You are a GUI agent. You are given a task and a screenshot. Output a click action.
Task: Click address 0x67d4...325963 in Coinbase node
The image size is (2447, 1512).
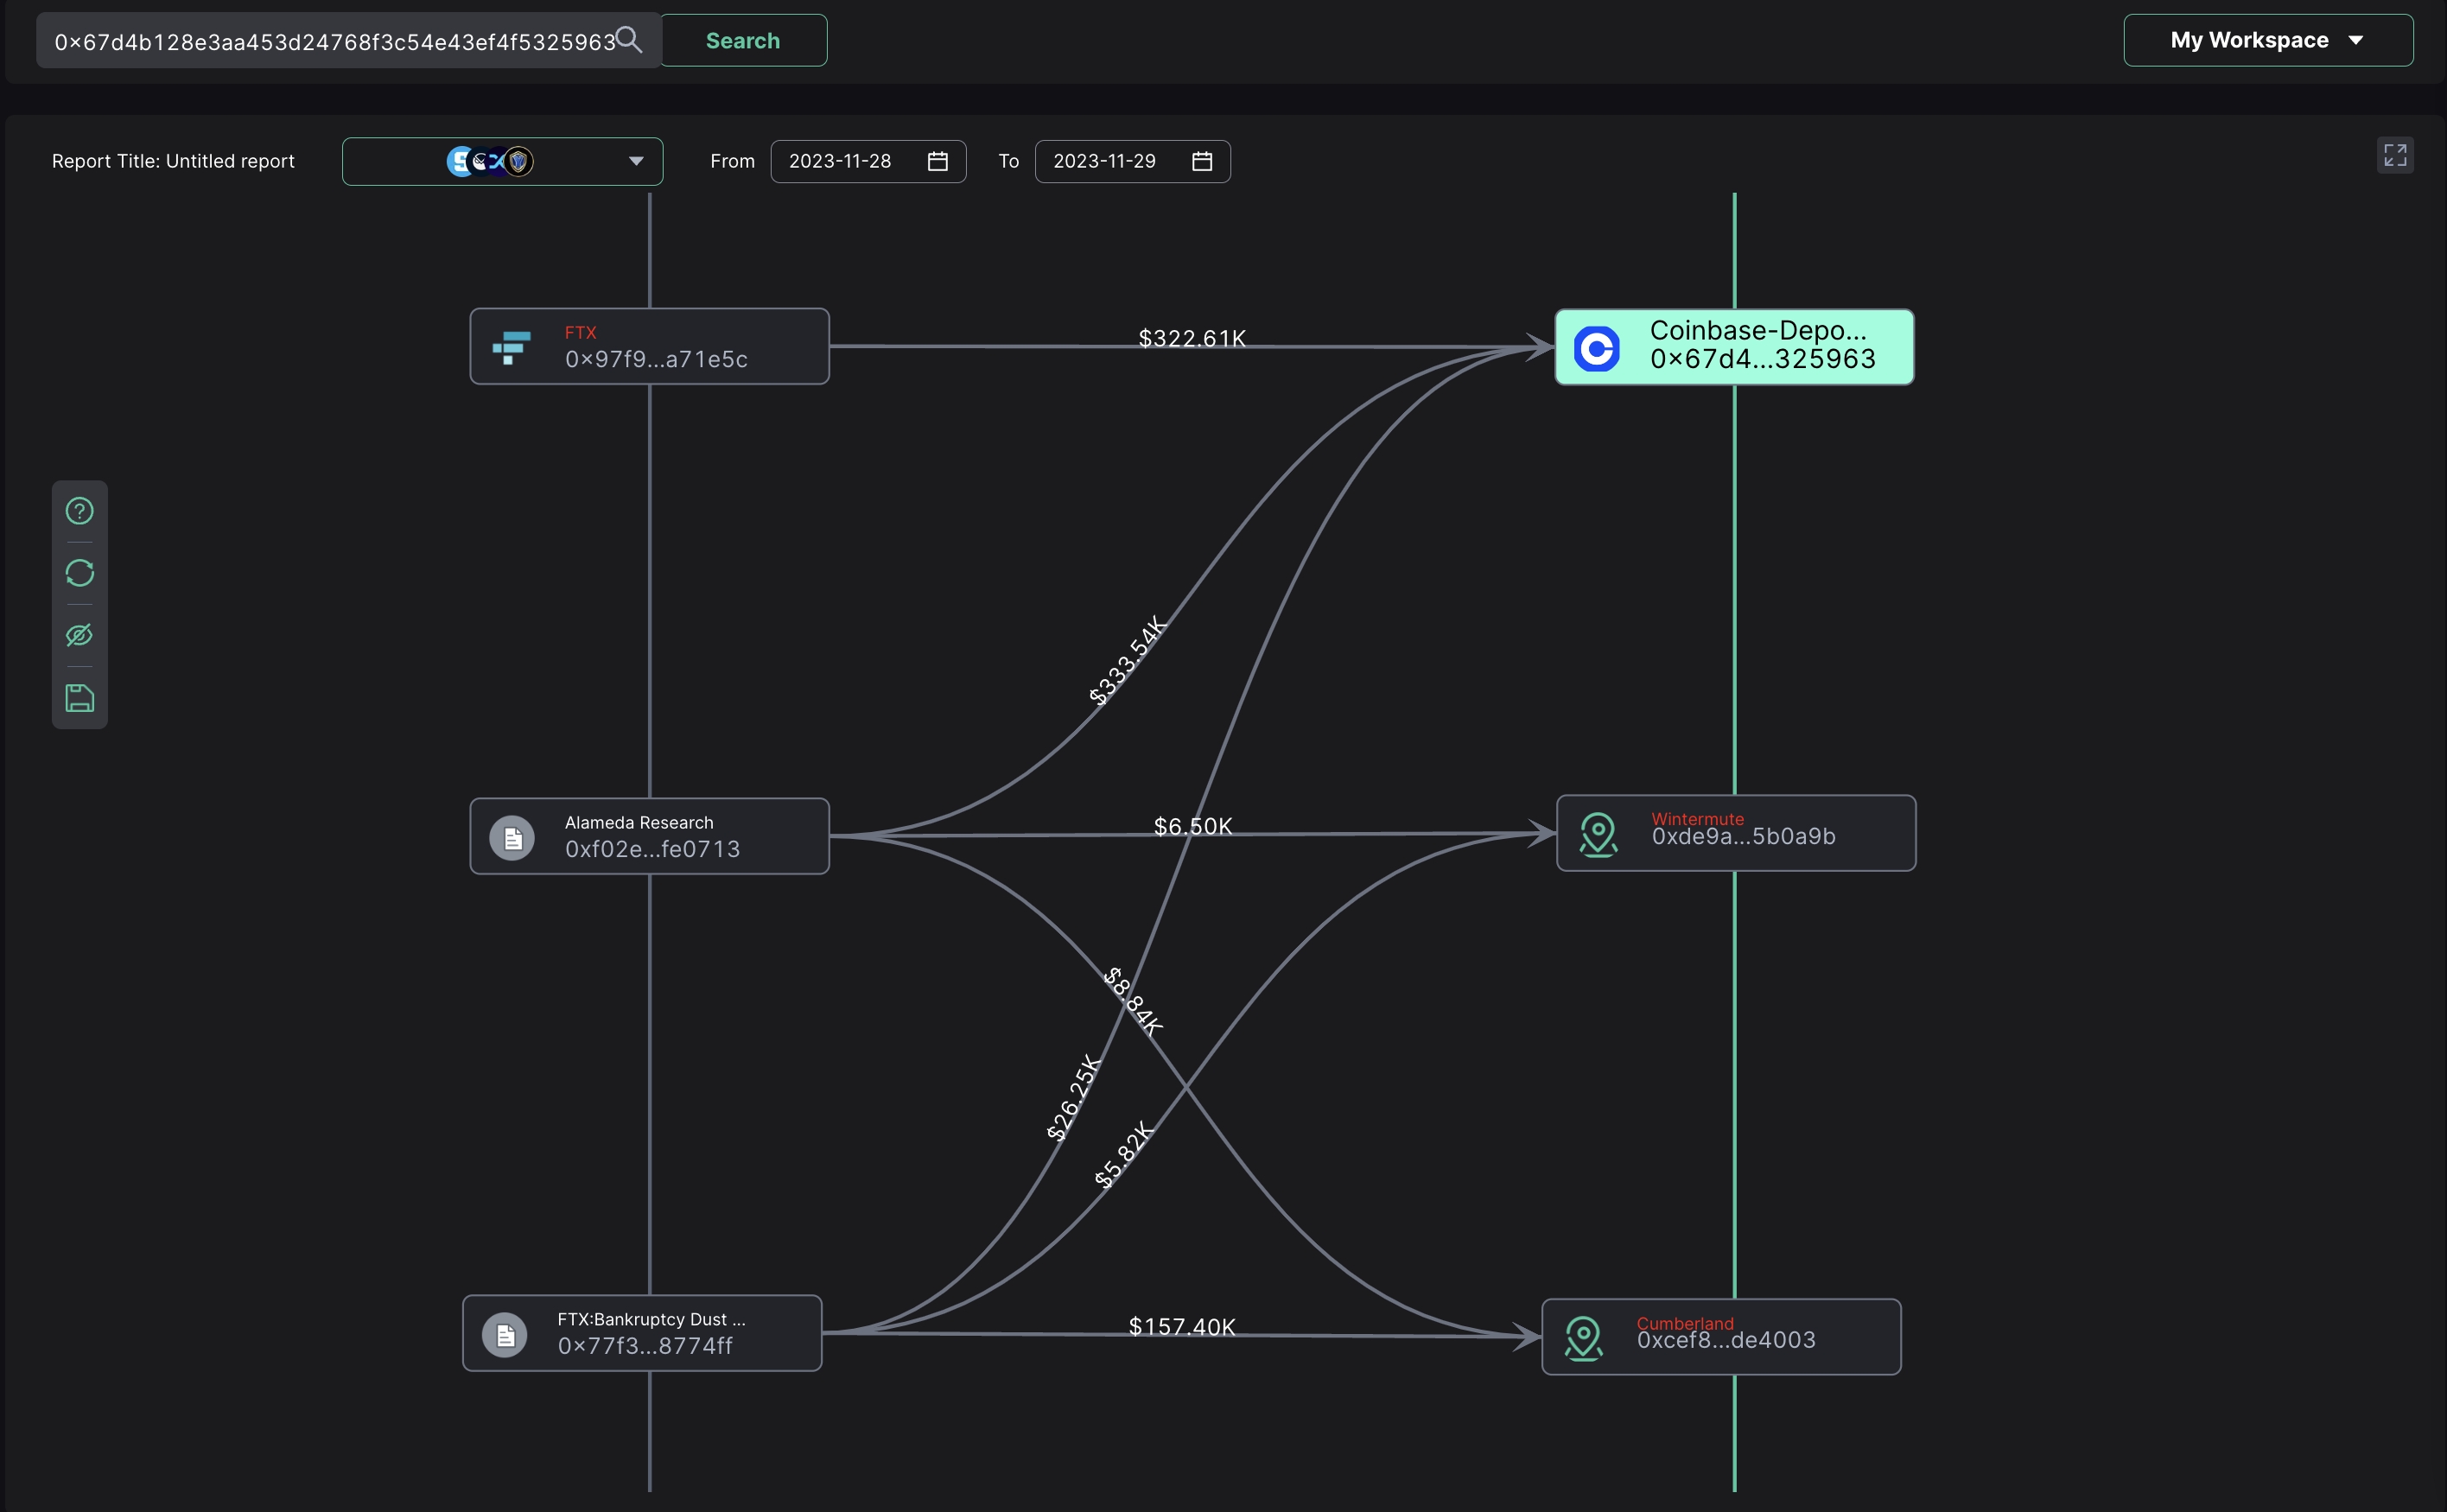tap(1763, 359)
